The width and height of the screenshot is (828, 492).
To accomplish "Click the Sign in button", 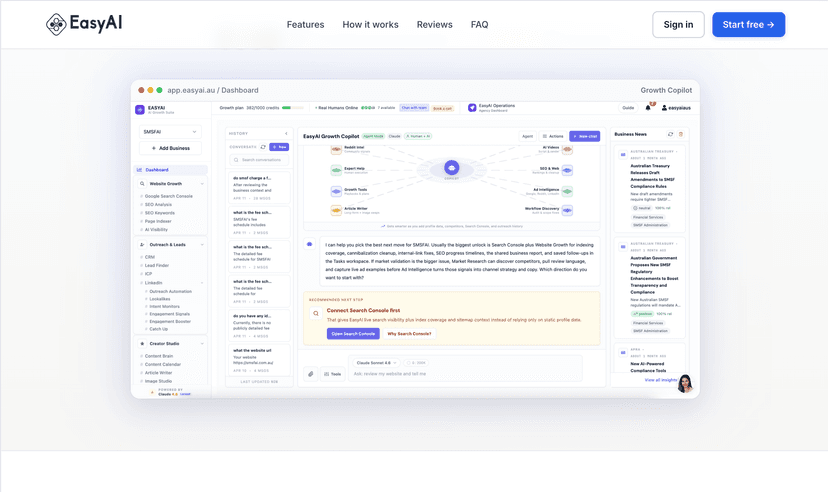I will tap(678, 25).
